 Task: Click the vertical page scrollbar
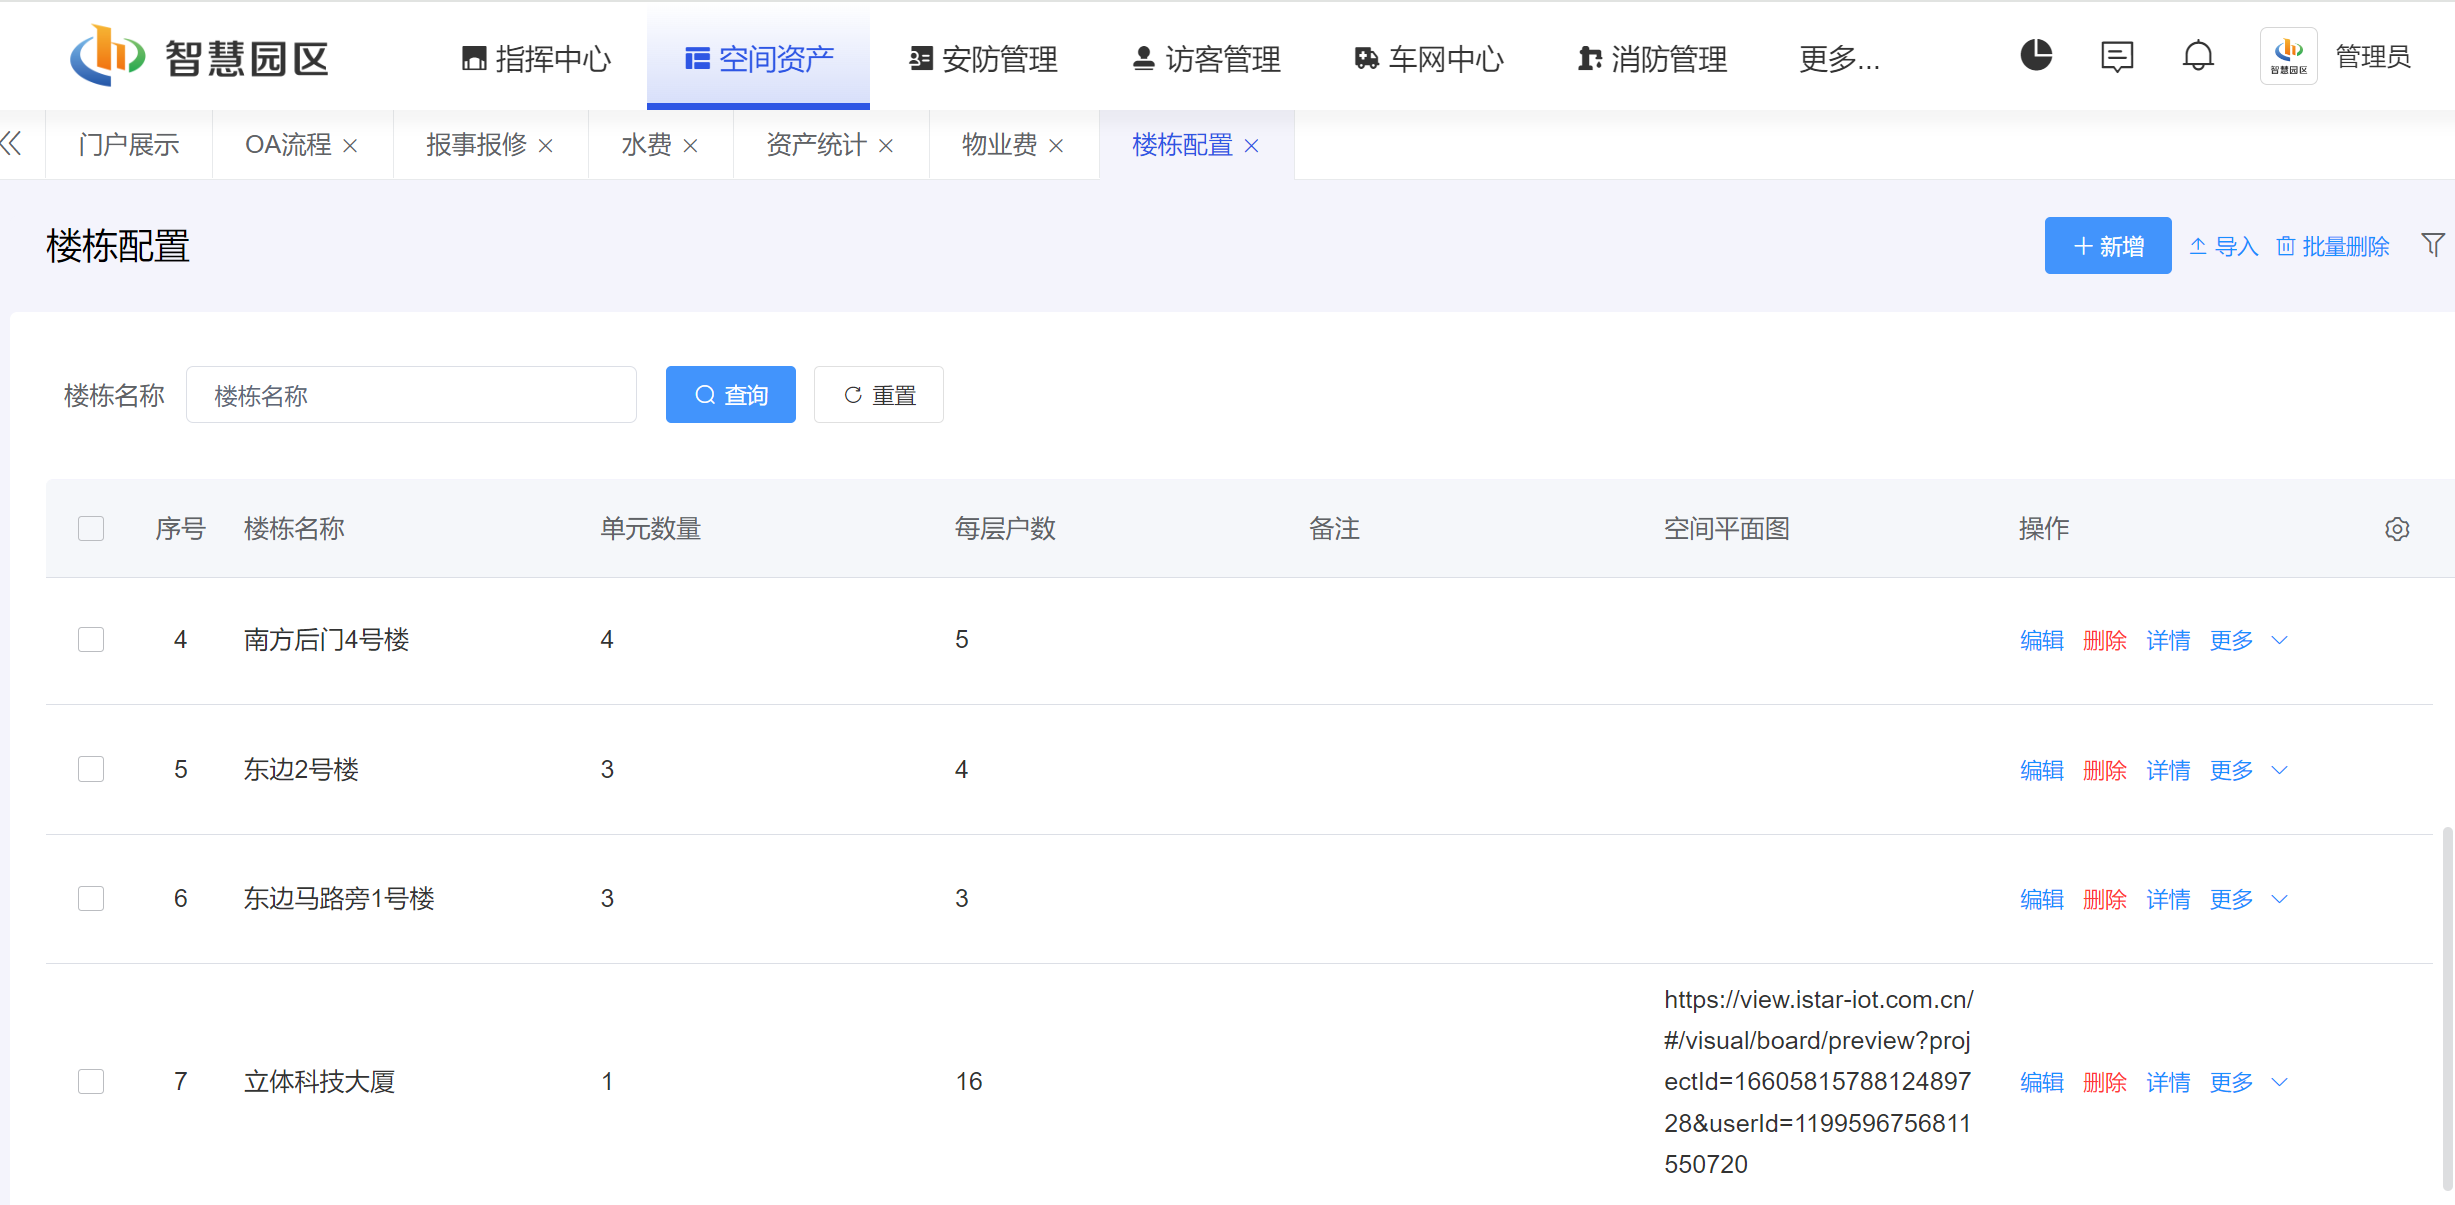click(2447, 1008)
